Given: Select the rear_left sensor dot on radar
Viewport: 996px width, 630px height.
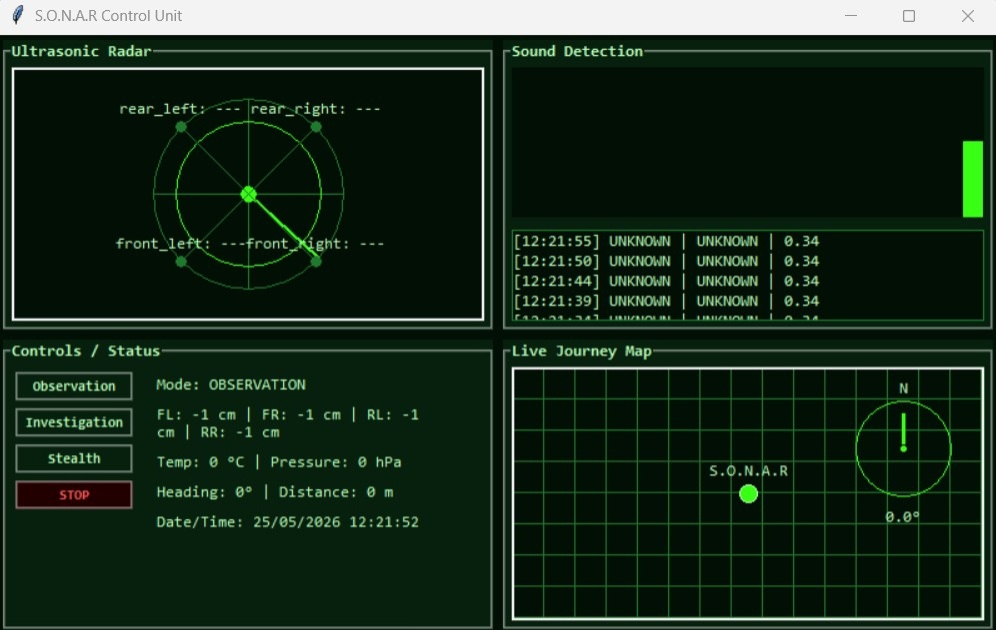Looking at the screenshot, I should click(181, 127).
